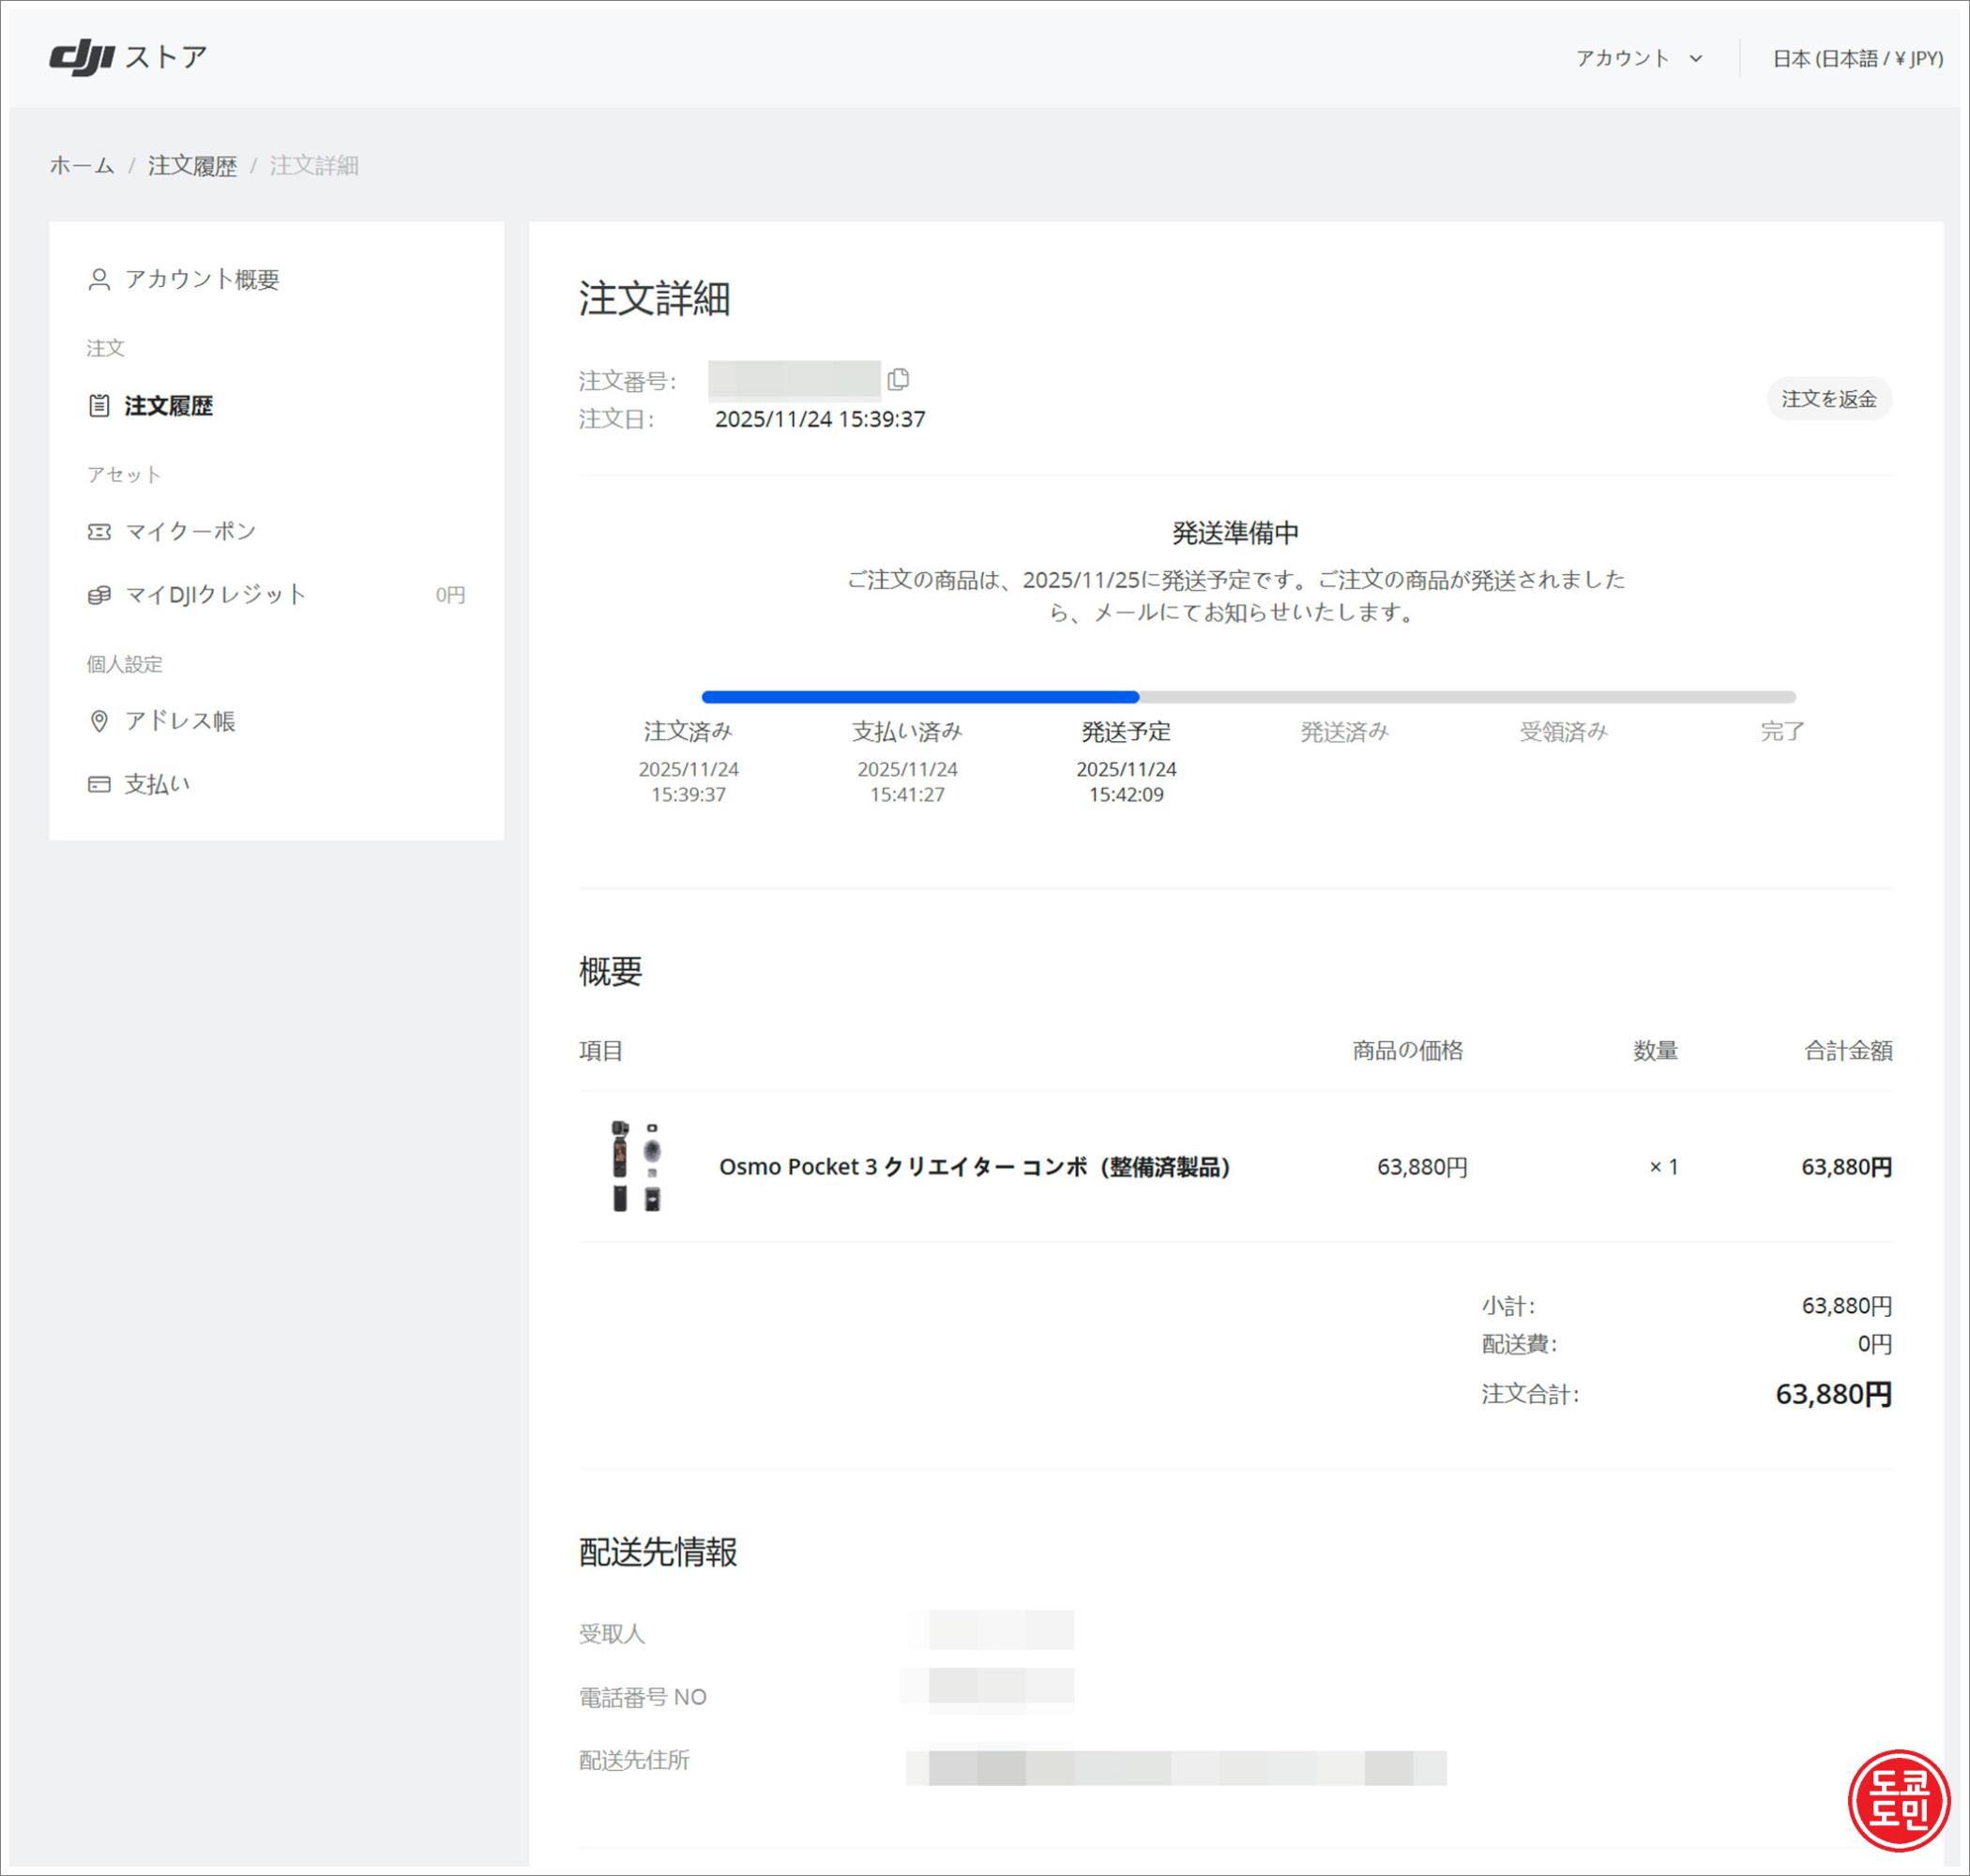Click the chevron beside アカウント
The width and height of the screenshot is (1970, 1876).
1696,59
